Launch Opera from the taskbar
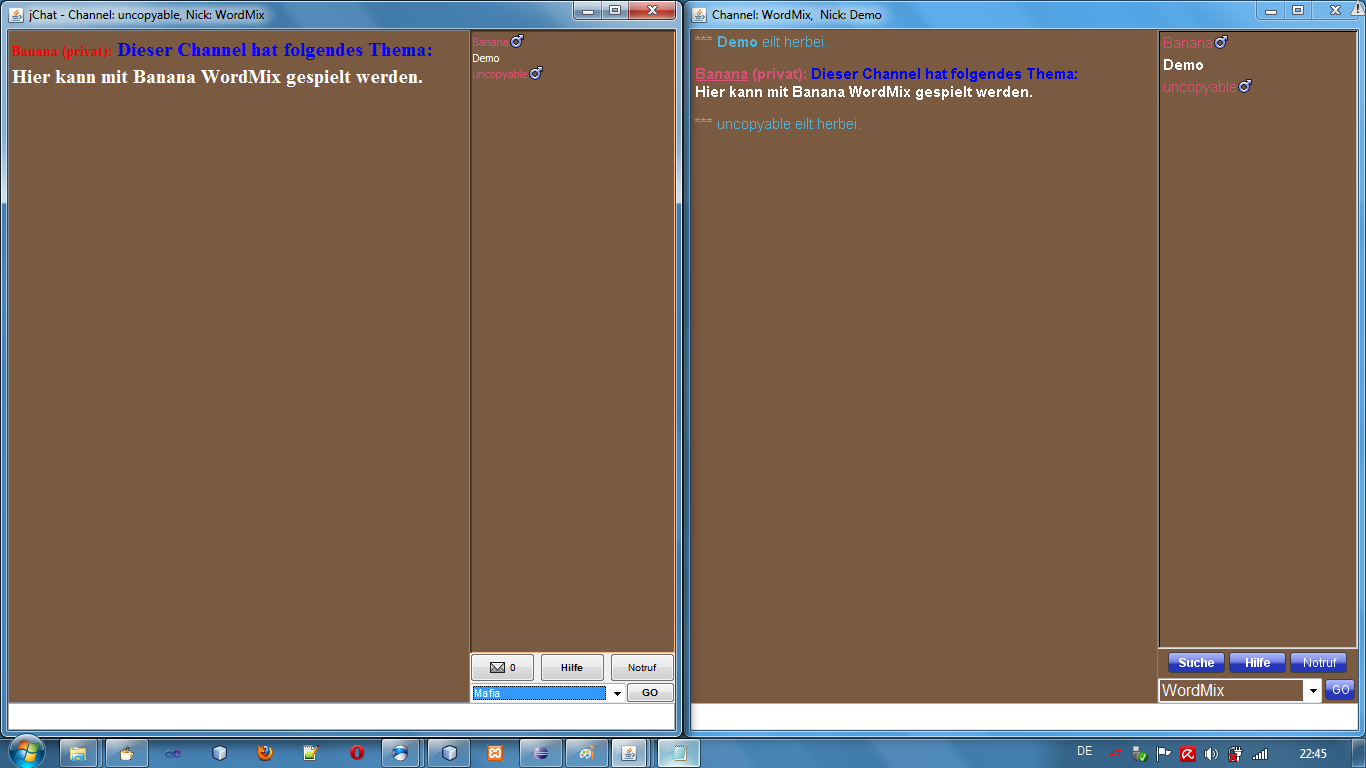Screen dimensions: 1366x768 click(357, 753)
